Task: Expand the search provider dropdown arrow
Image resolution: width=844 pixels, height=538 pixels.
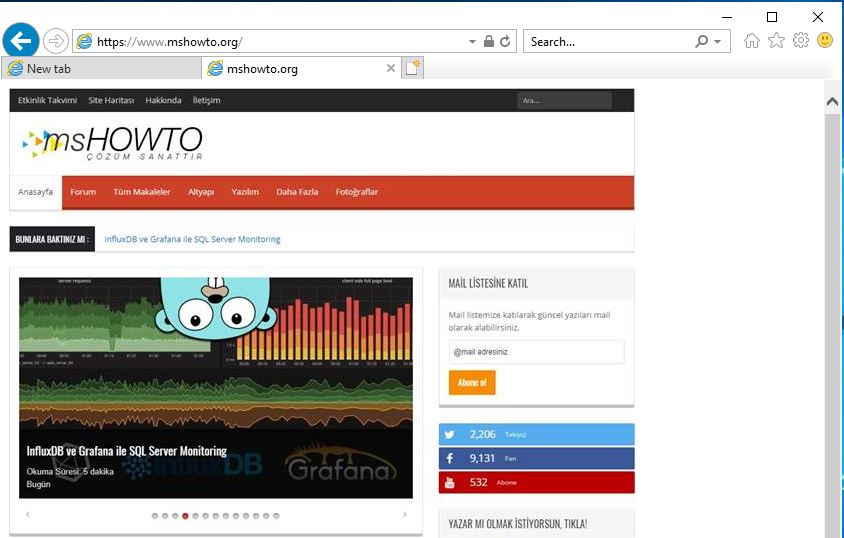Action: pyautogui.click(x=718, y=41)
